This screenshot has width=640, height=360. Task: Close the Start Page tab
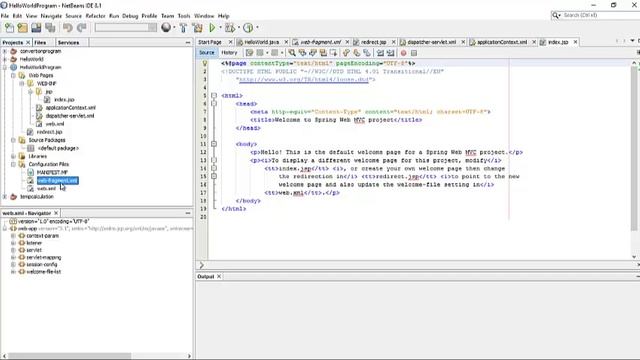(230, 42)
